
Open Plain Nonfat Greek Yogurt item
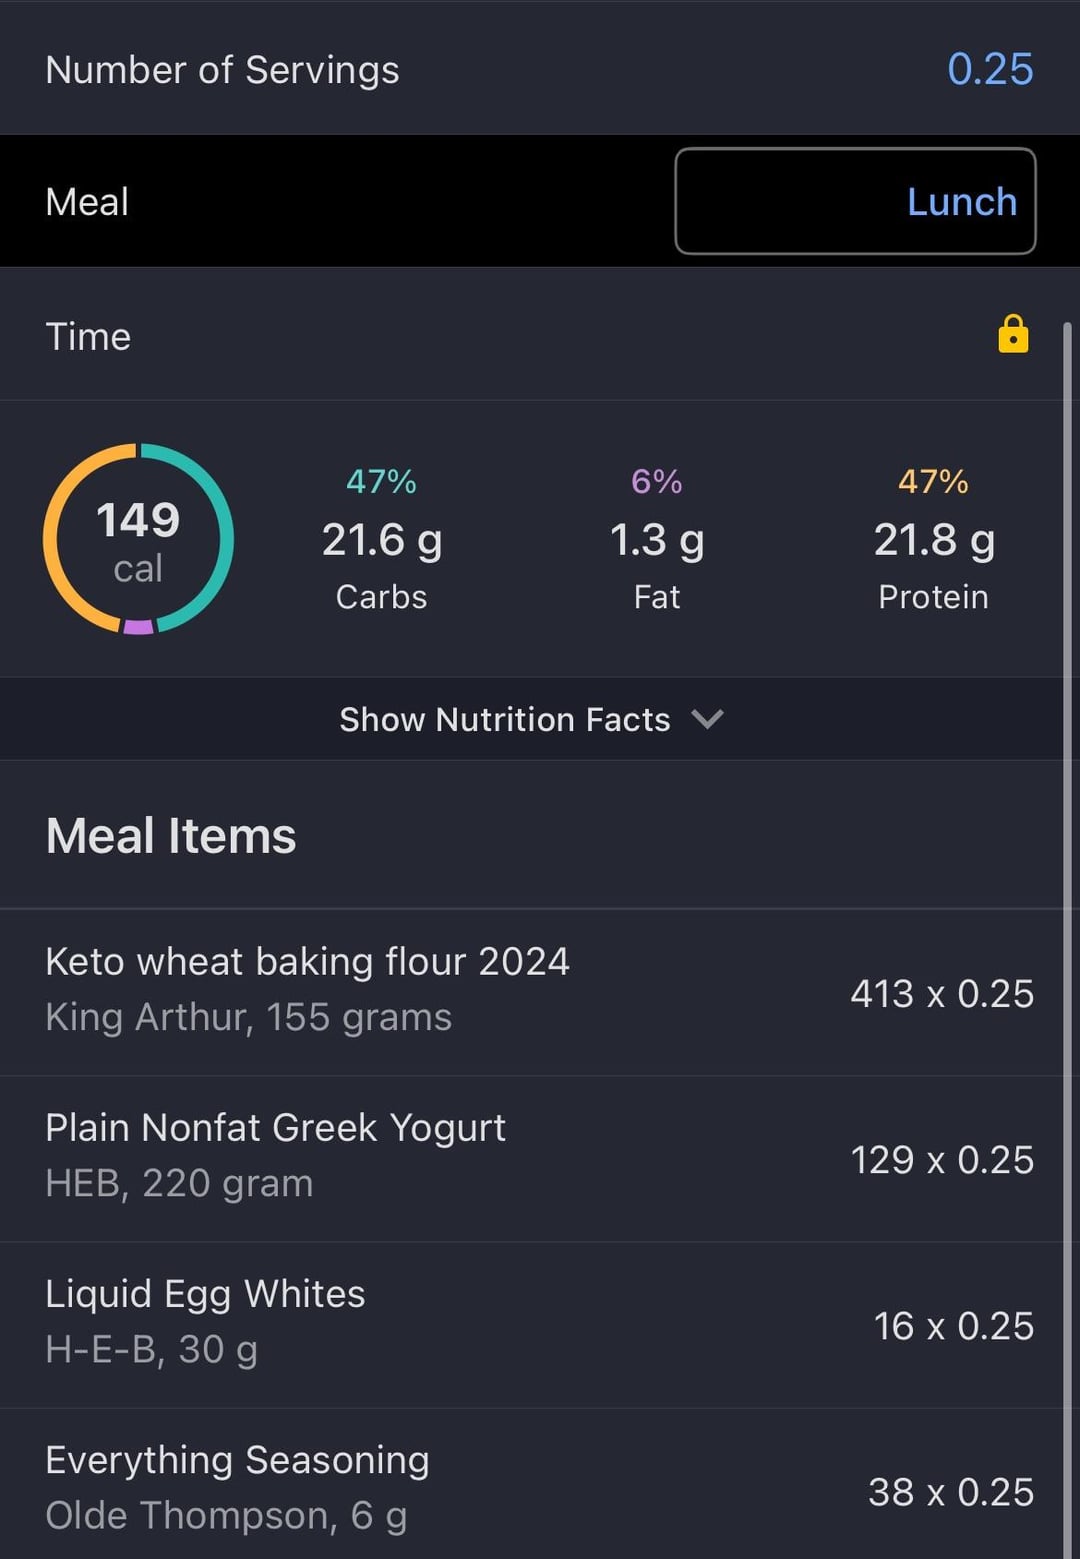tap(532, 1159)
